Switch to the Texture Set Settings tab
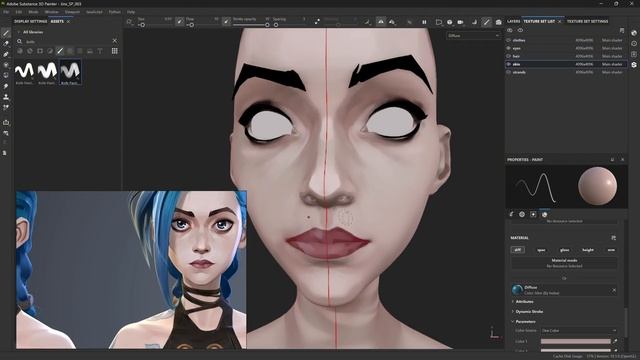This screenshot has height=360, width=640. (587, 21)
